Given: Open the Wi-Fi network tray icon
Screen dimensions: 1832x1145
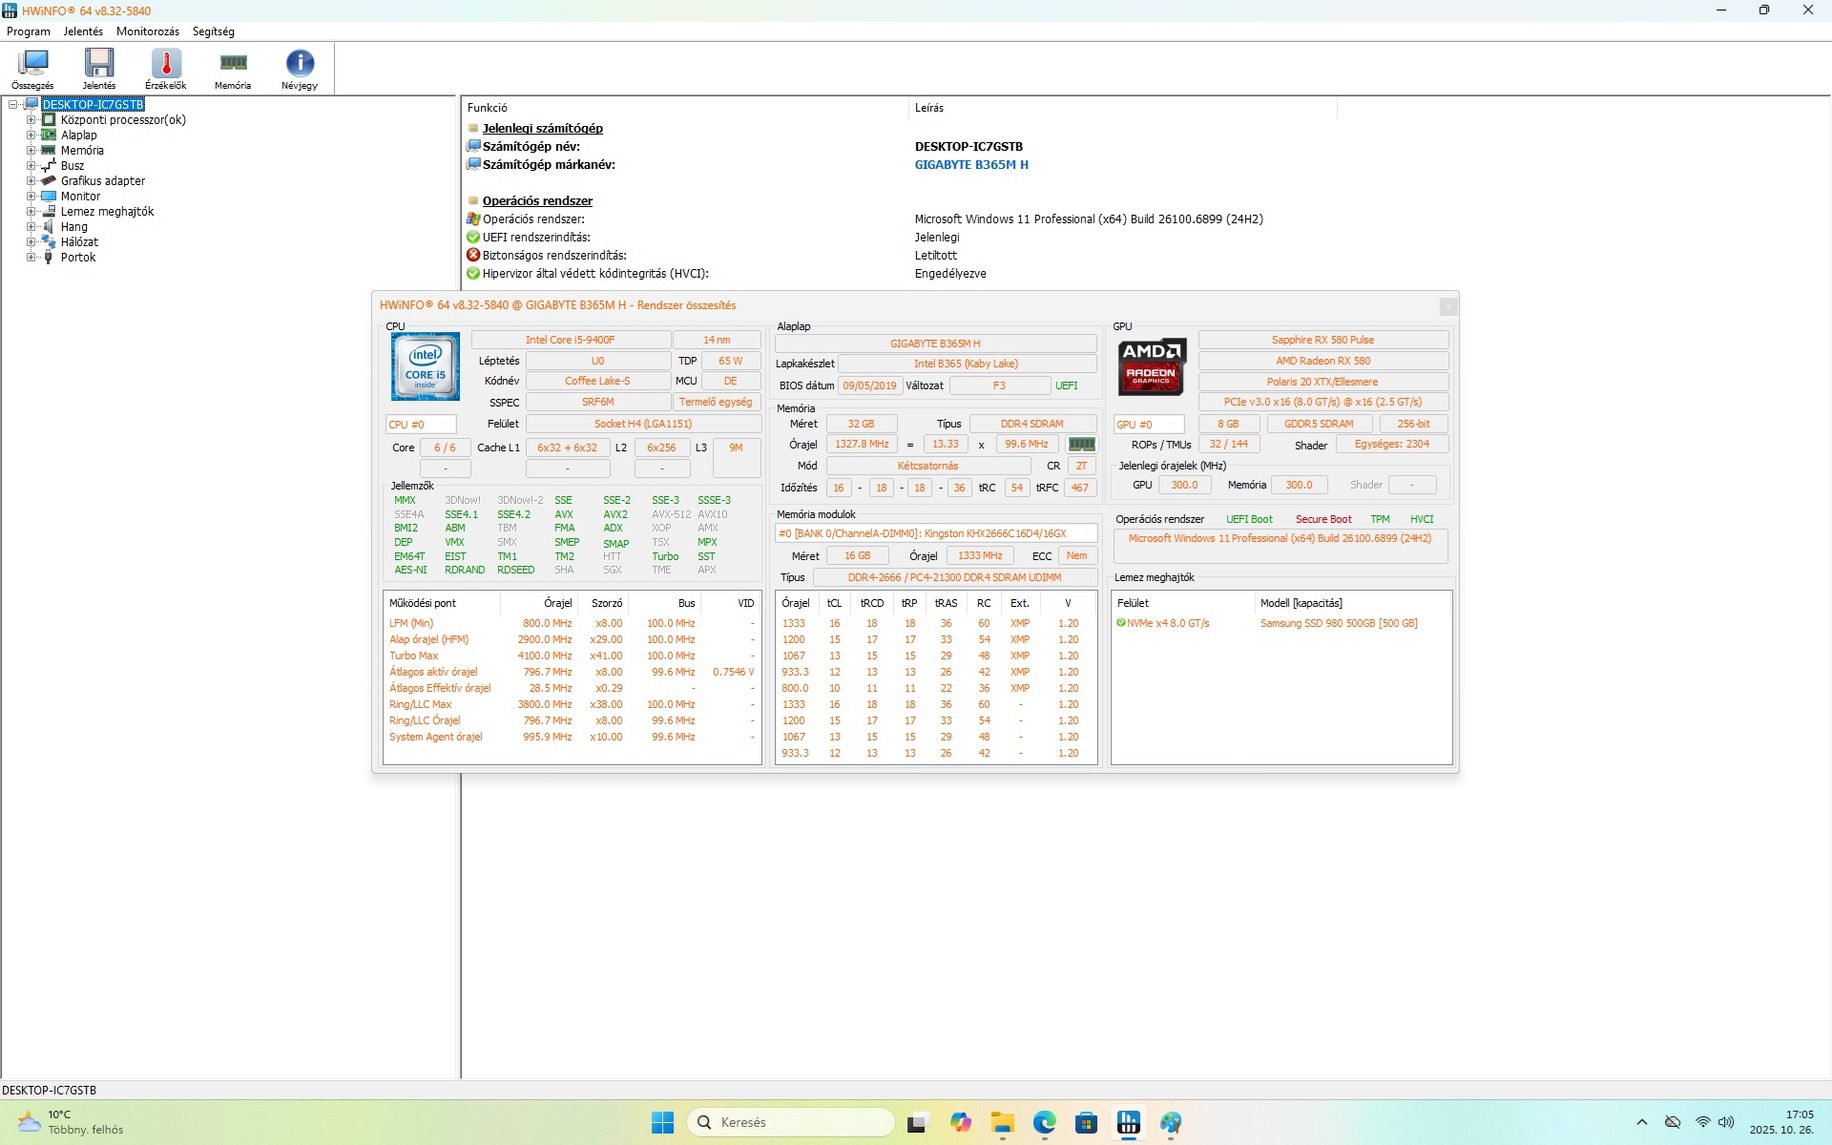Looking at the screenshot, I should (x=1702, y=1122).
